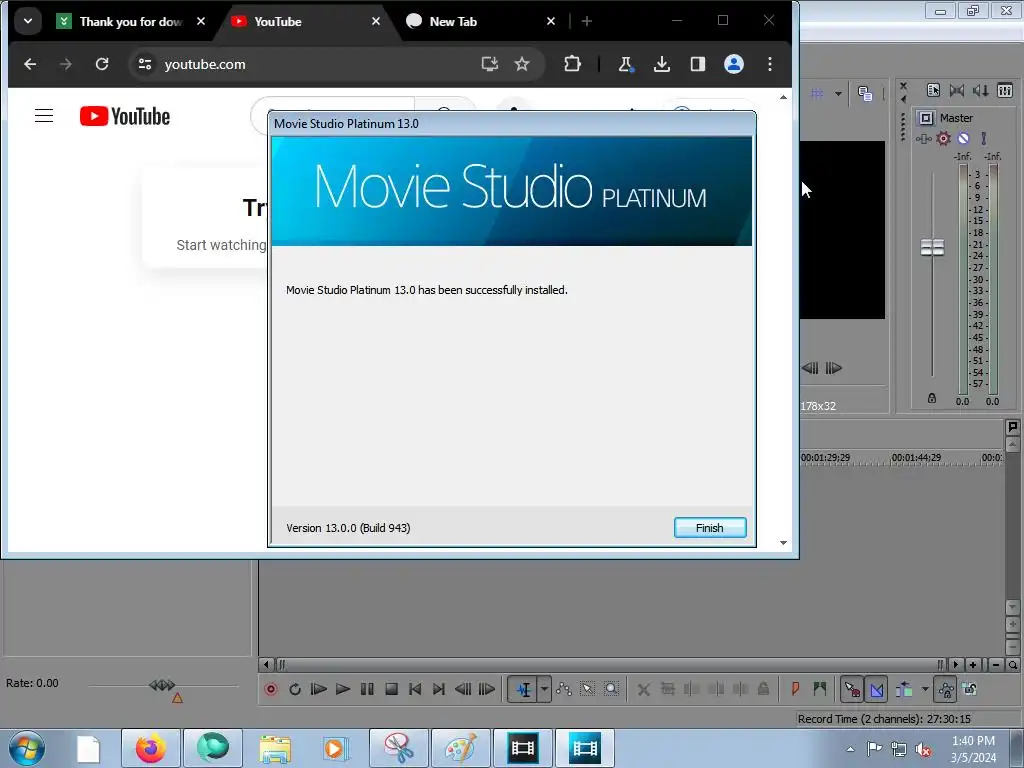
Task: Click the Lock event padlock icon
Action: pos(763,689)
